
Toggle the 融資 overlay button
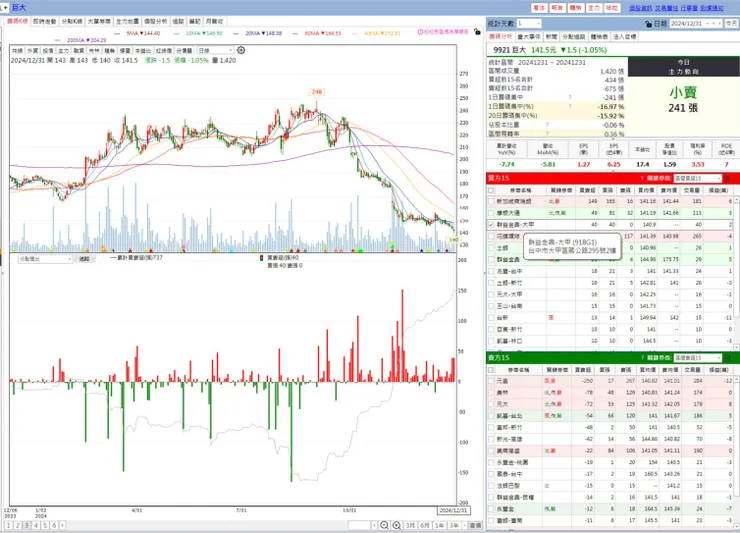pyautogui.click(x=78, y=51)
